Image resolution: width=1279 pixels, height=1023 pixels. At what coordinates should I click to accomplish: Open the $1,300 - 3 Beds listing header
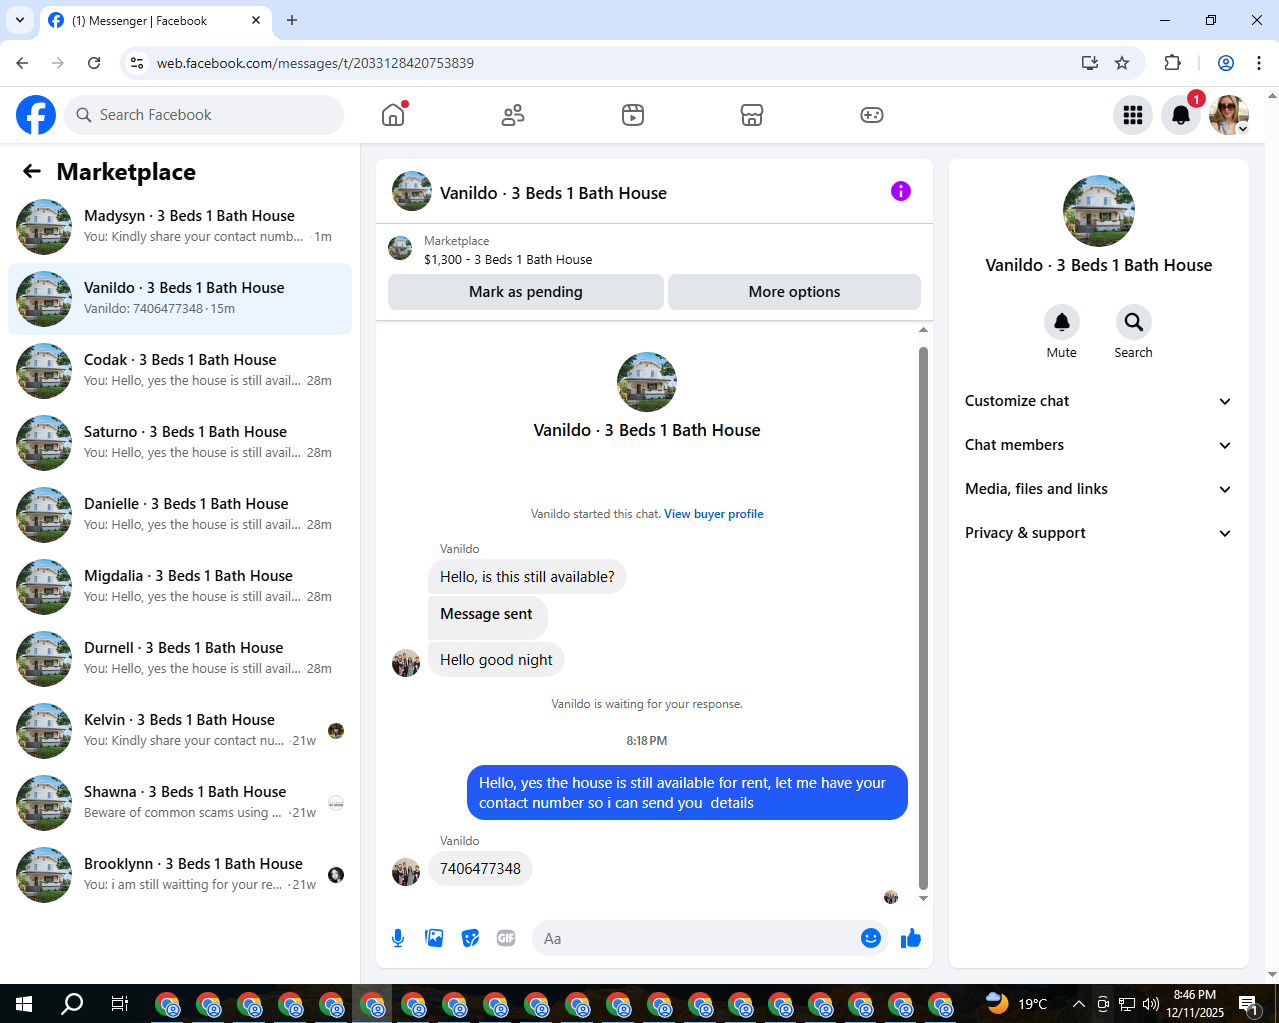[654, 250]
